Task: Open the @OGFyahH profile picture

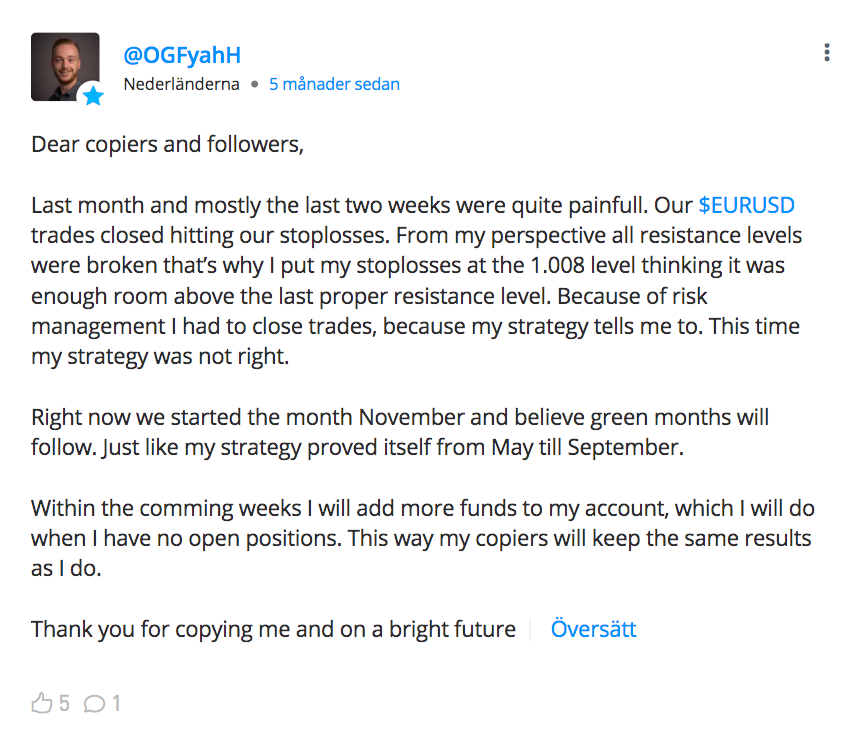Action: click(65, 65)
